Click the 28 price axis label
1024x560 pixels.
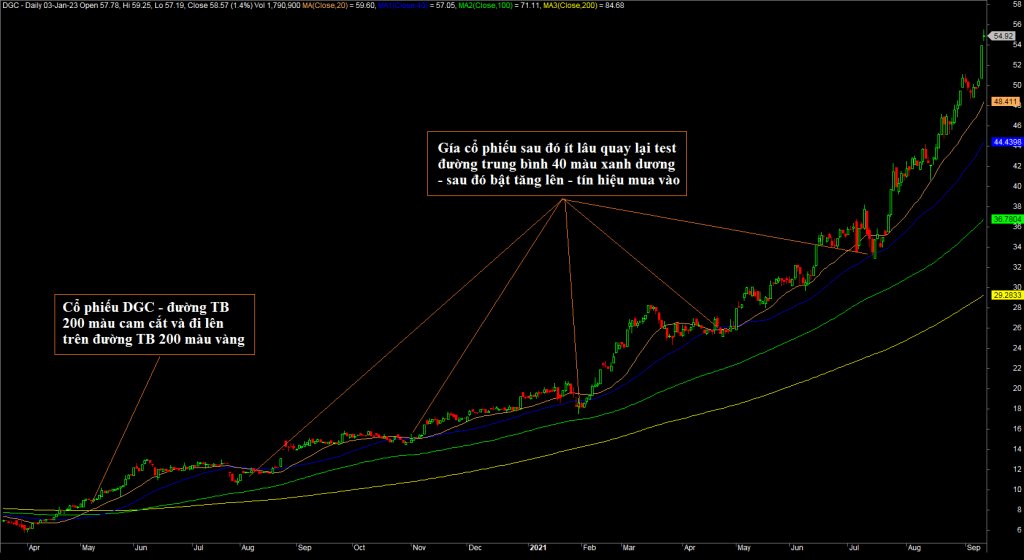(x=1017, y=307)
